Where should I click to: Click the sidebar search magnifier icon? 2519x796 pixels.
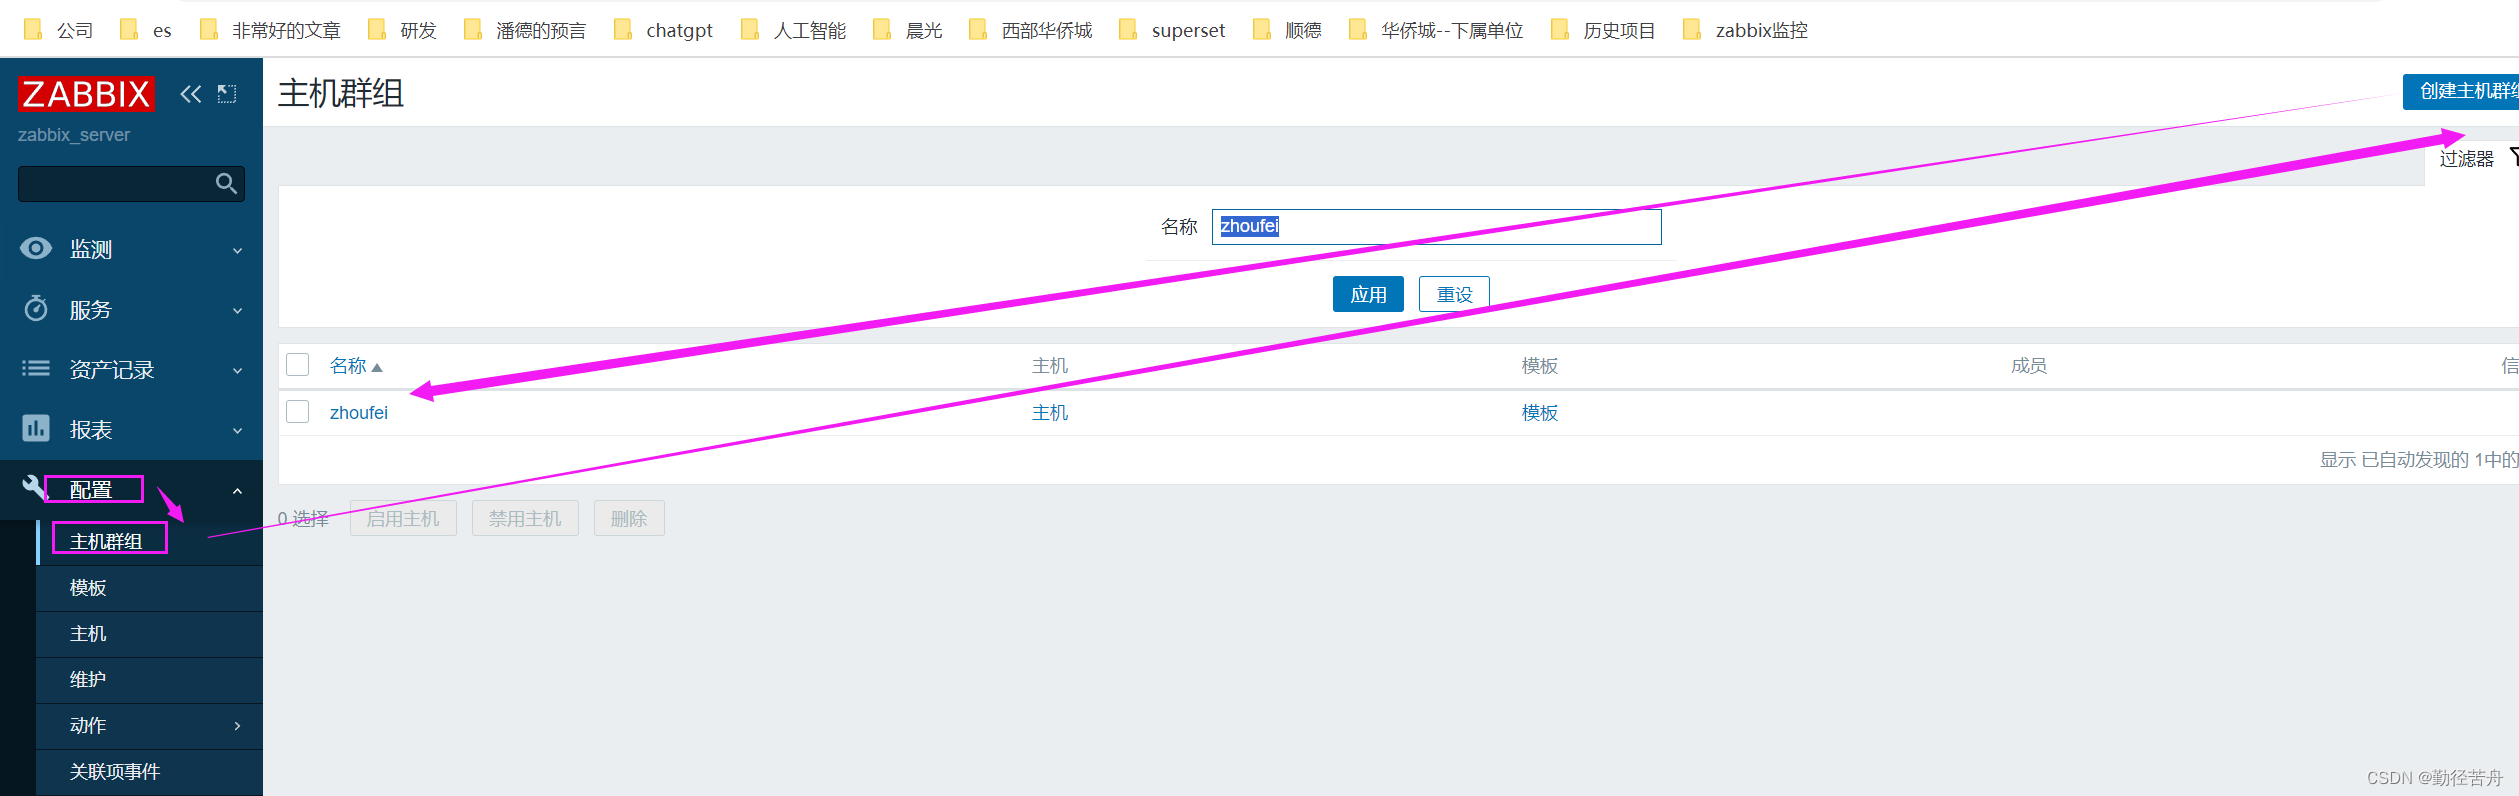(x=226, y=183)
